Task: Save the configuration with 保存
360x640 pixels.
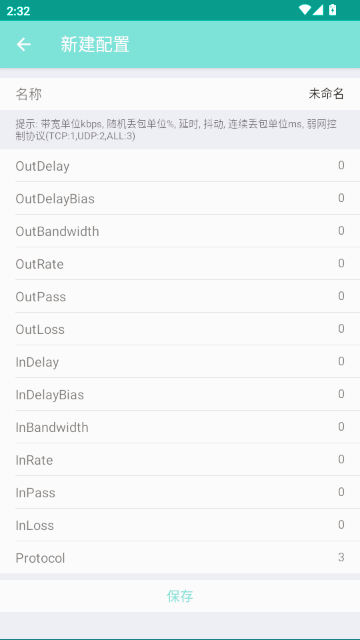Action: coord(180,596)
